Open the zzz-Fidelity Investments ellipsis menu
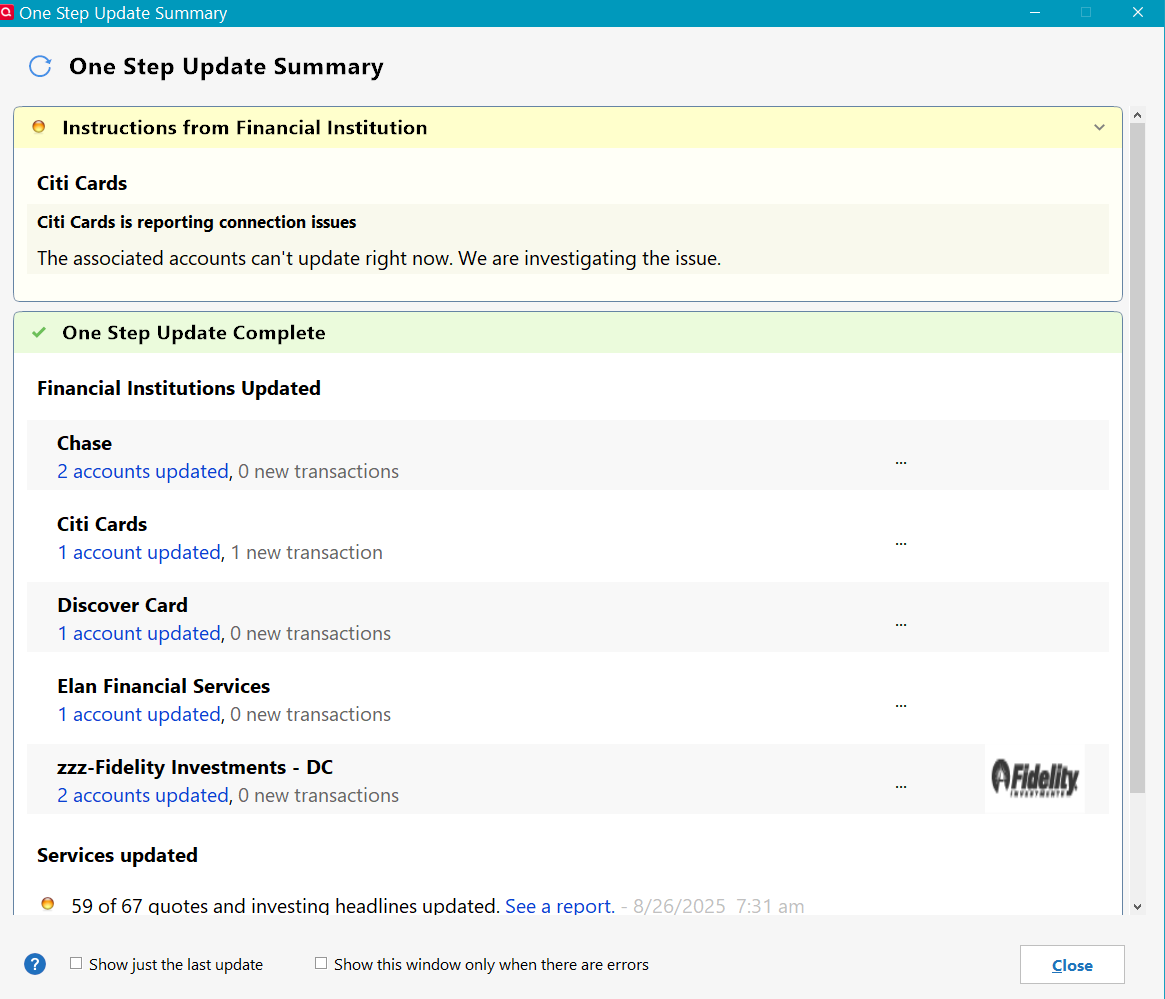This screenshot has height=999, width=1165. [x=900, y=786]
